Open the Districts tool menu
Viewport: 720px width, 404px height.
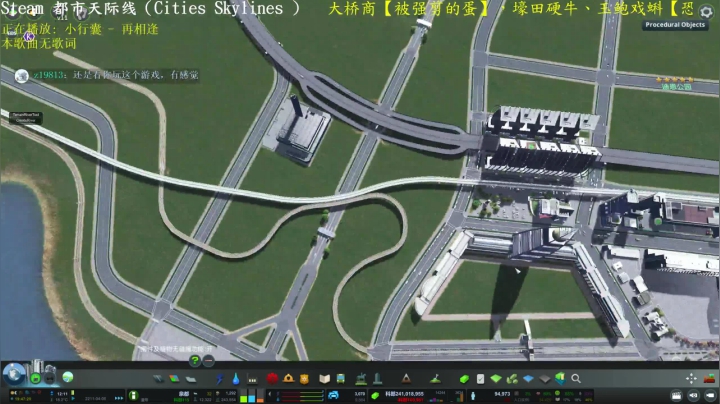pos(191,379)
